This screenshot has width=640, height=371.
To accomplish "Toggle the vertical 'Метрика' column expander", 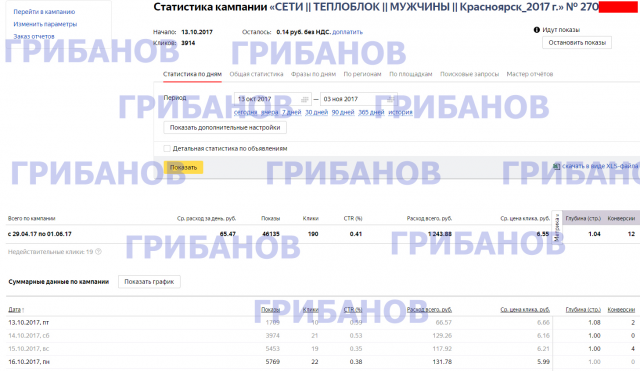I will [557, 227].
